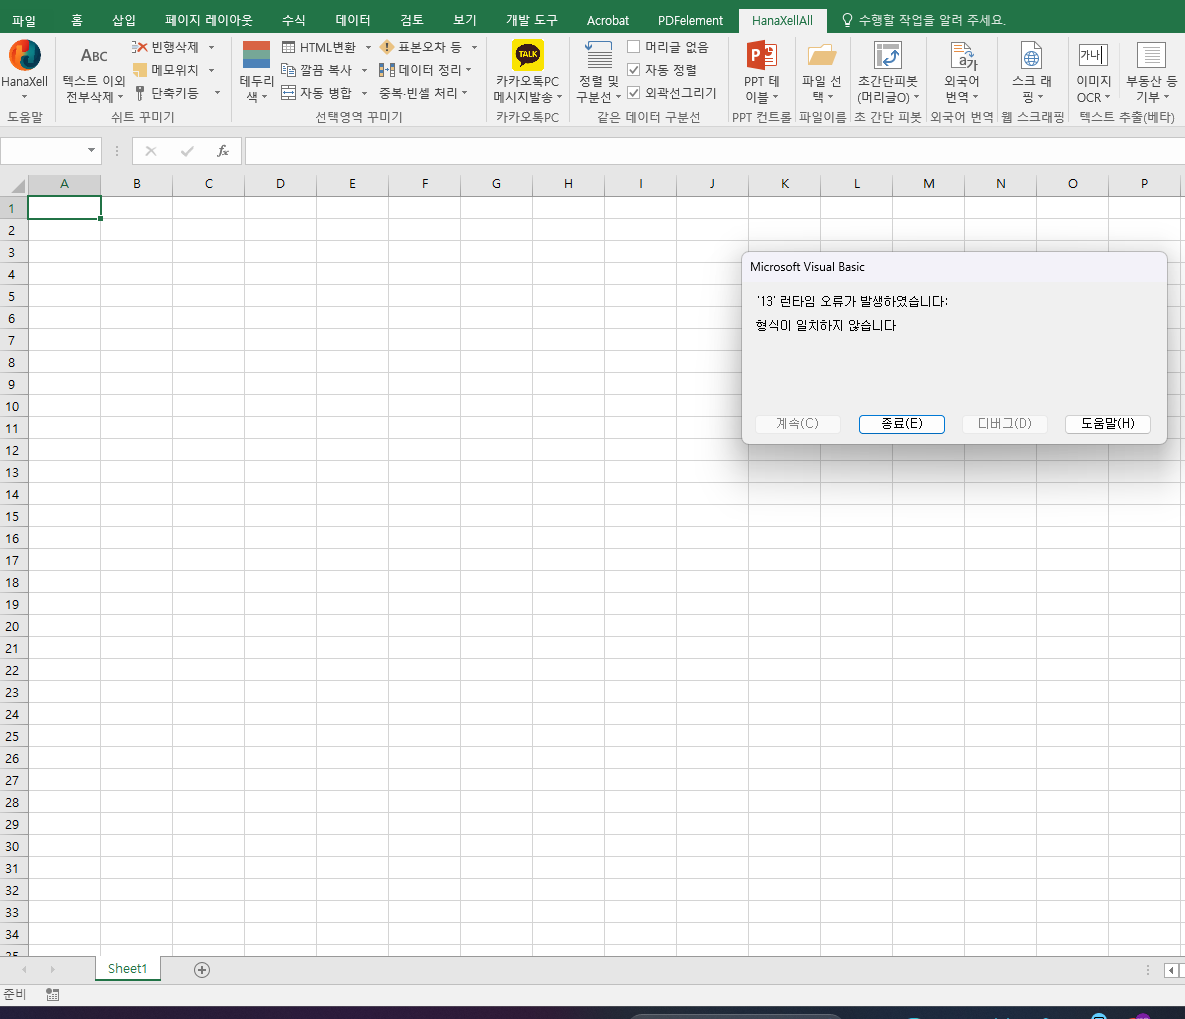Screen dimensions: 1185x1019
Task: Toggle the 외곽선그리기 checkbox
Action: coord(634,93)
